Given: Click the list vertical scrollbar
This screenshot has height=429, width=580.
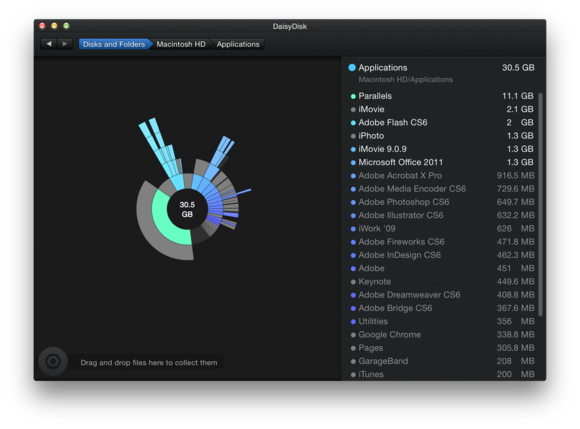Looking at the screenshot, I should pos(540,205).
